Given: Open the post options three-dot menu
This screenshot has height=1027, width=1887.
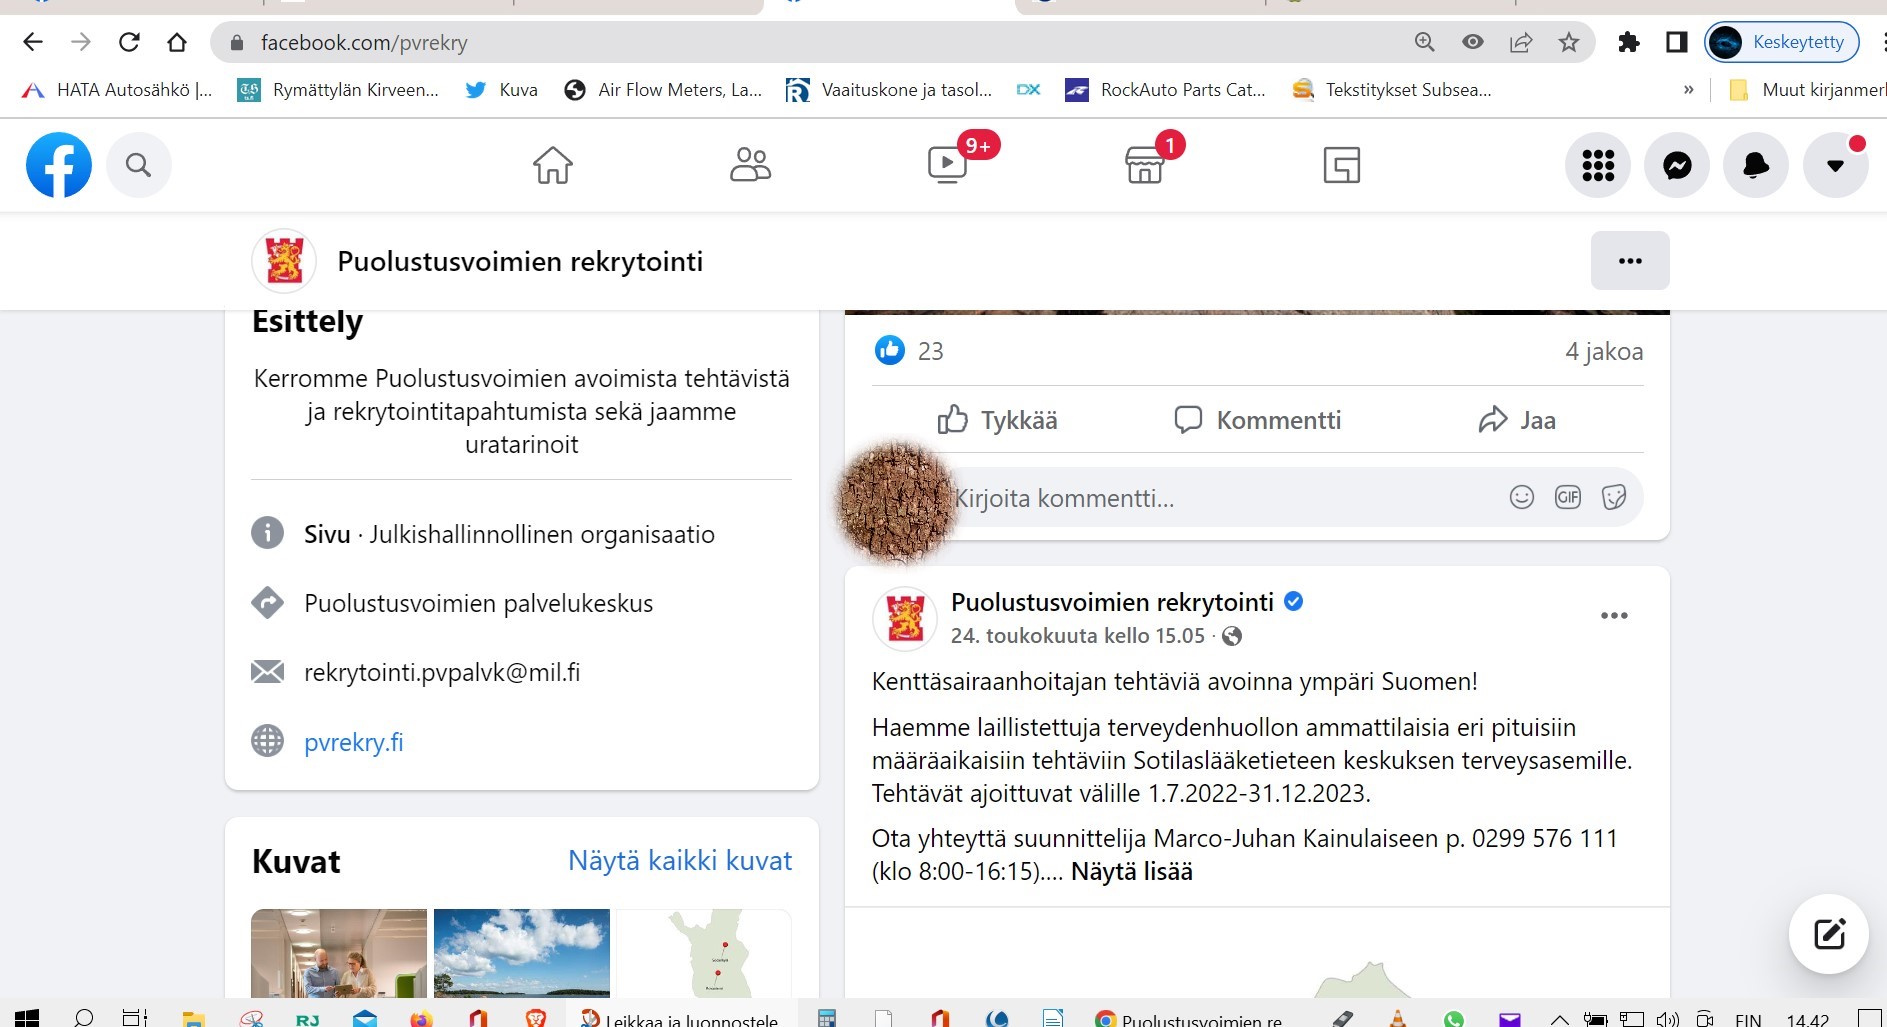Looking at the screenshot, I should (x=1614, y=615).
